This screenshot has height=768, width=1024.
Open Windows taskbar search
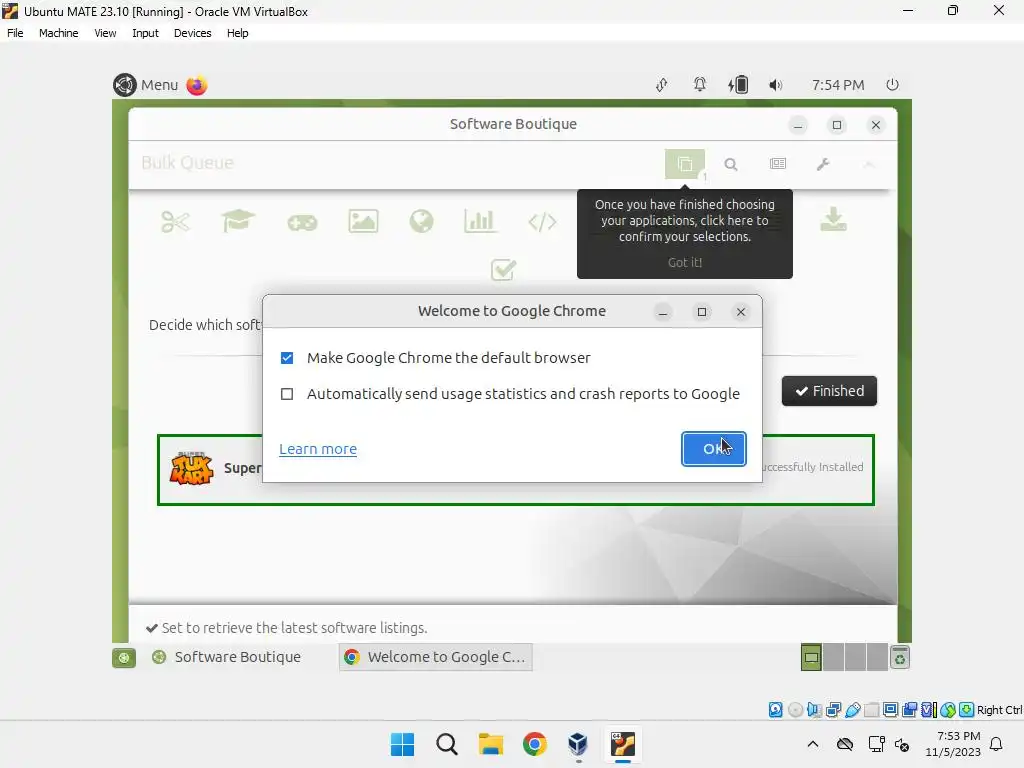447,744
